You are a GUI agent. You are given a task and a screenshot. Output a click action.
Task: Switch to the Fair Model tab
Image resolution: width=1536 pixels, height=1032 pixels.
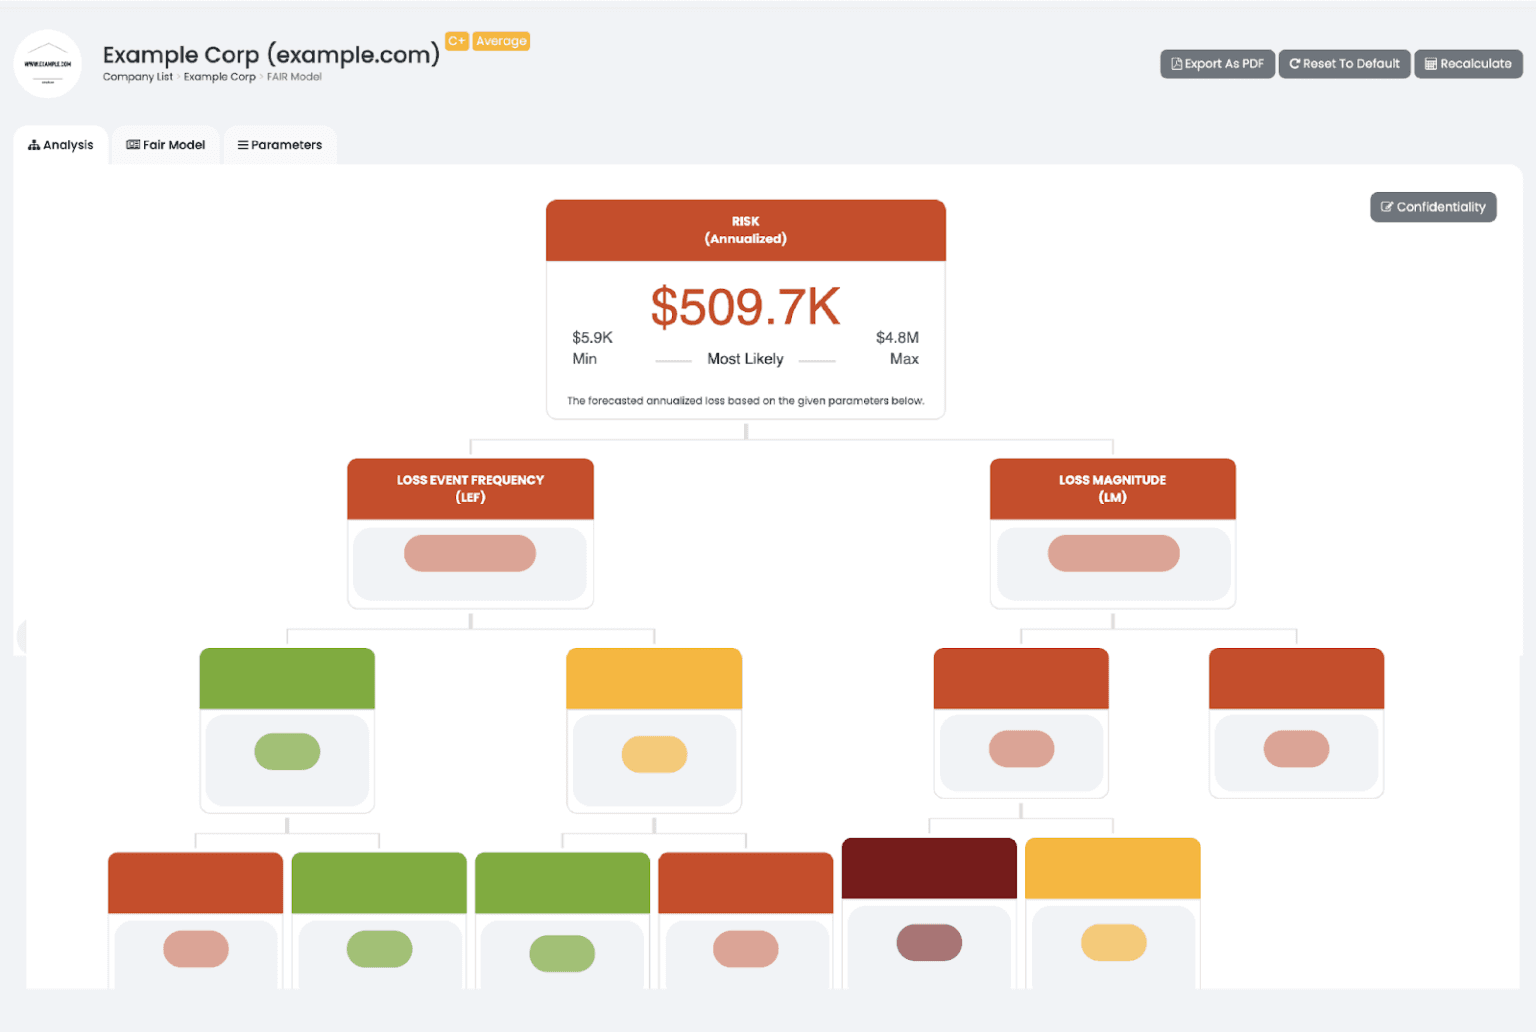[166, 145]
